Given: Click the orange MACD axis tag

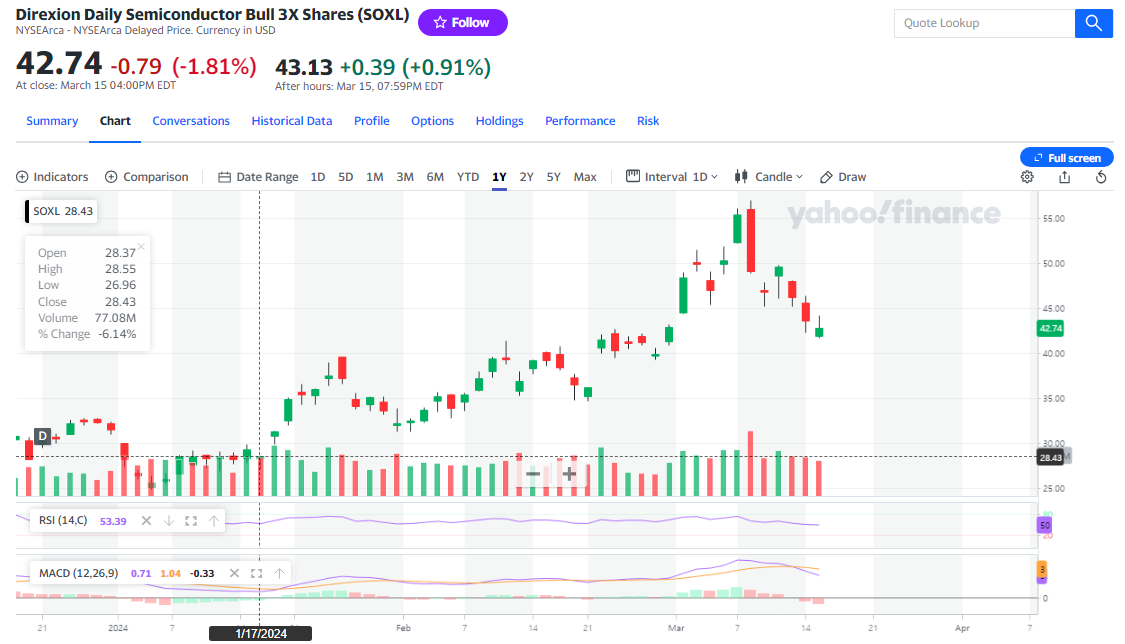Looking at the screenshot, I should (x=1042, y=570).
